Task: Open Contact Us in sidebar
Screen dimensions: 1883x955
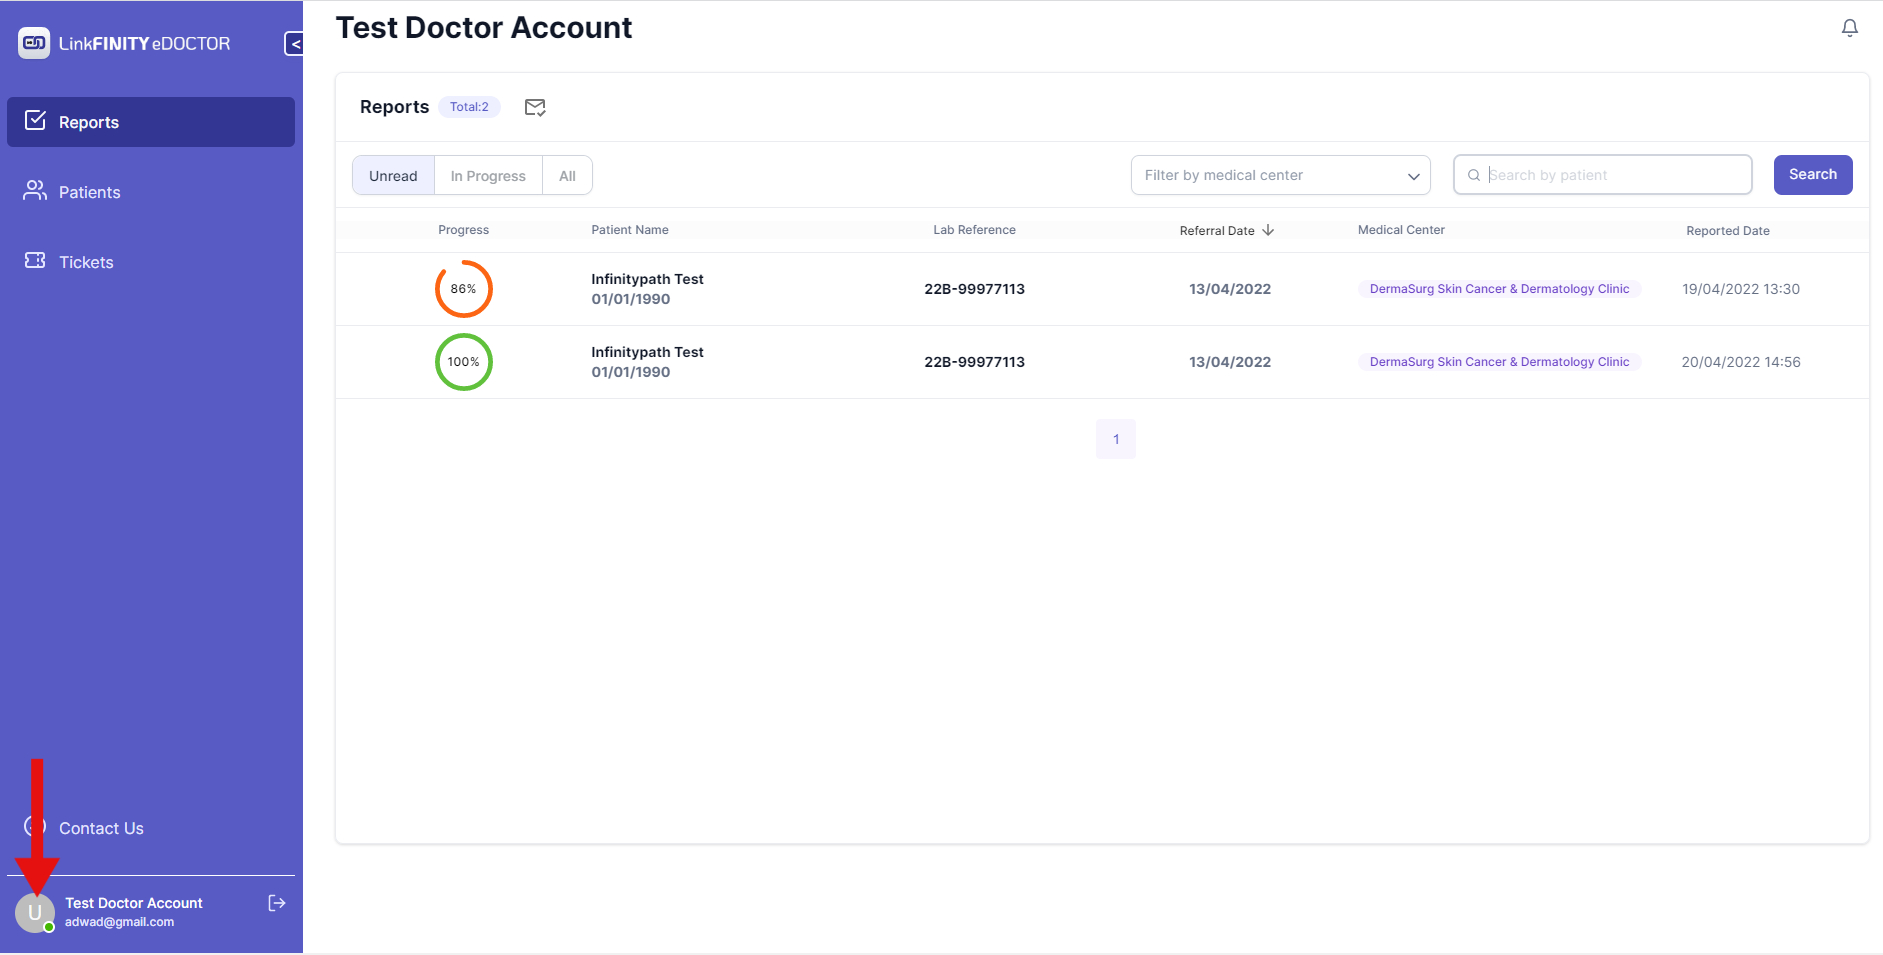Action: tap(100, 828)
